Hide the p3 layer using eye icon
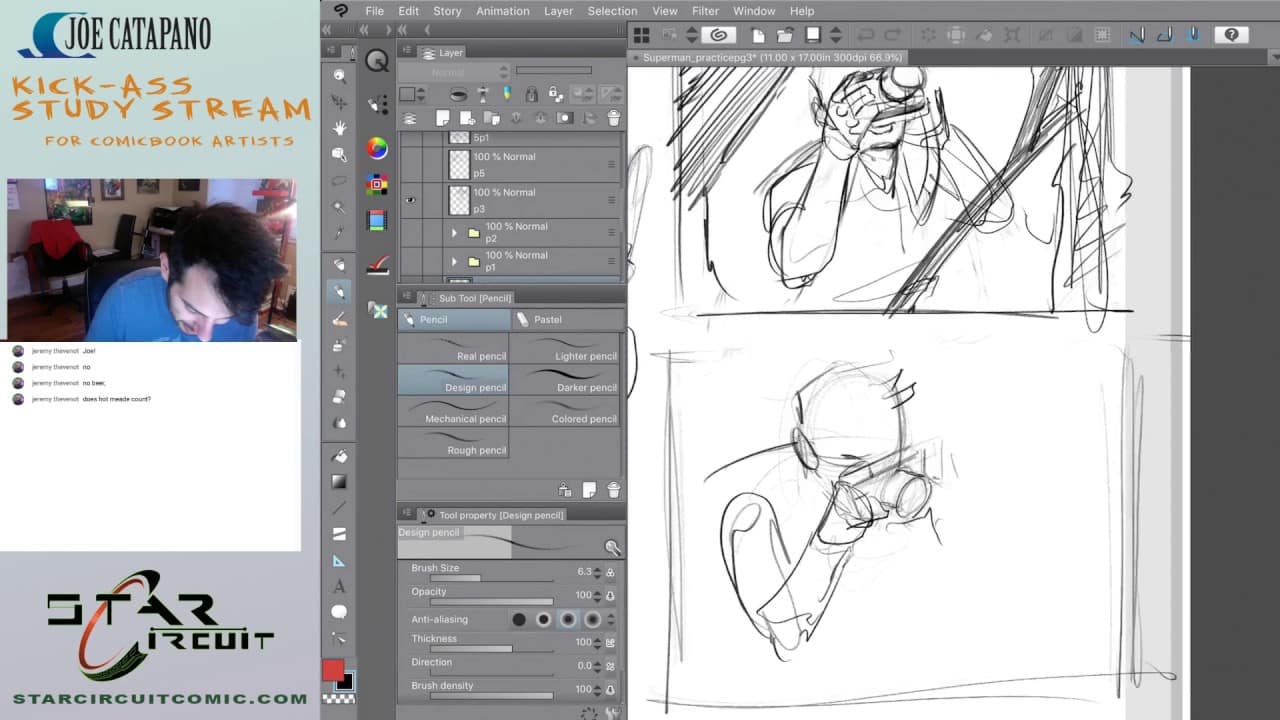1280x720 pixels. coord(409,200)
